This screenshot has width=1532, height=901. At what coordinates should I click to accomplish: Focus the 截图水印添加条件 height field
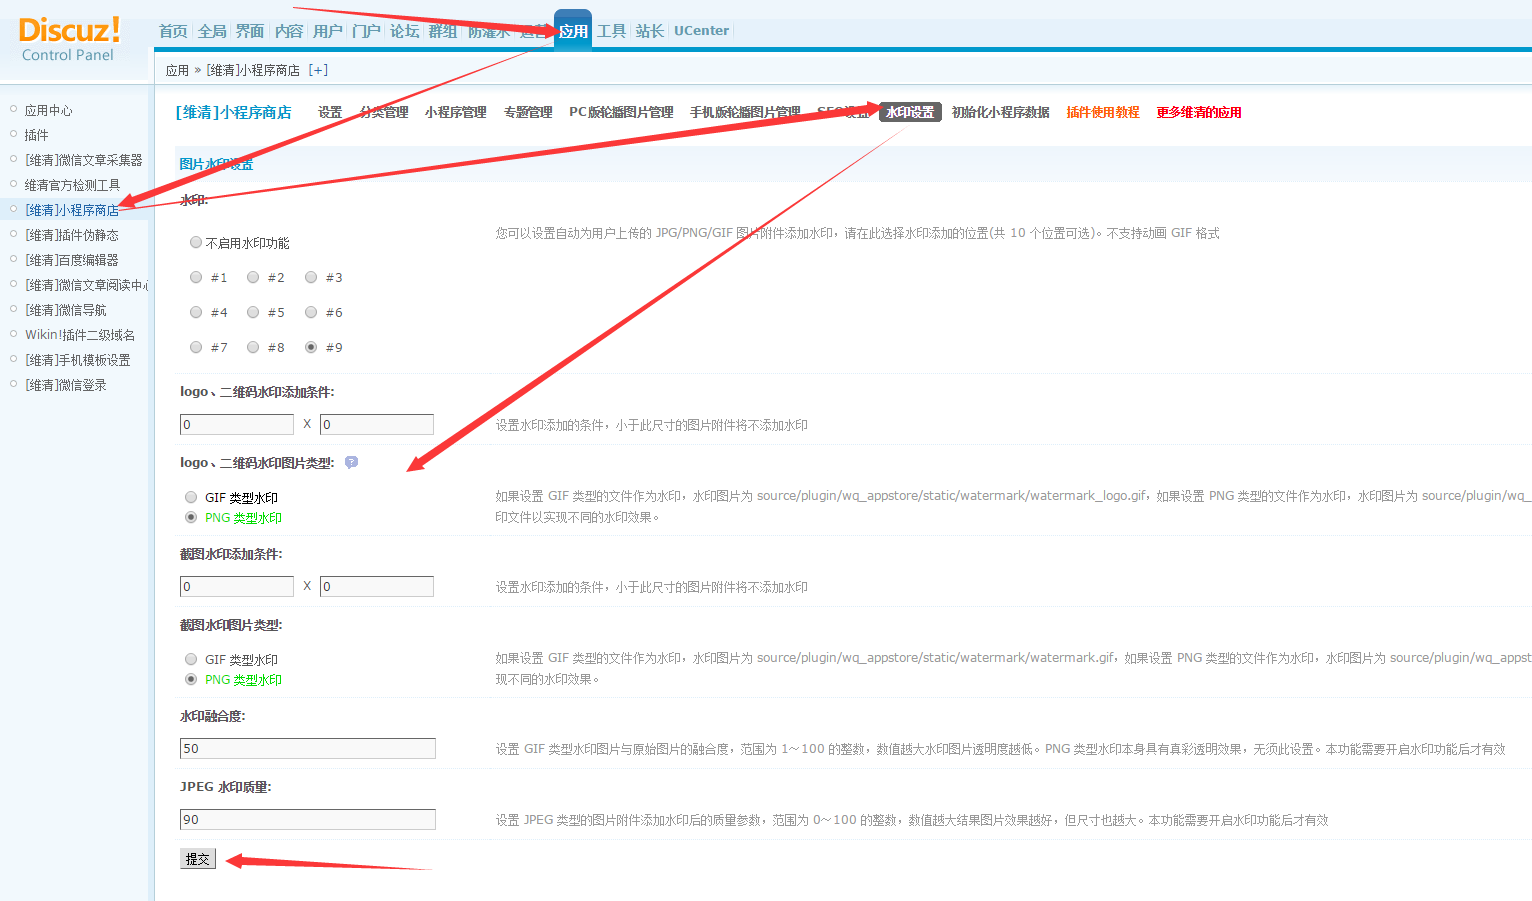tap(377, 586)
